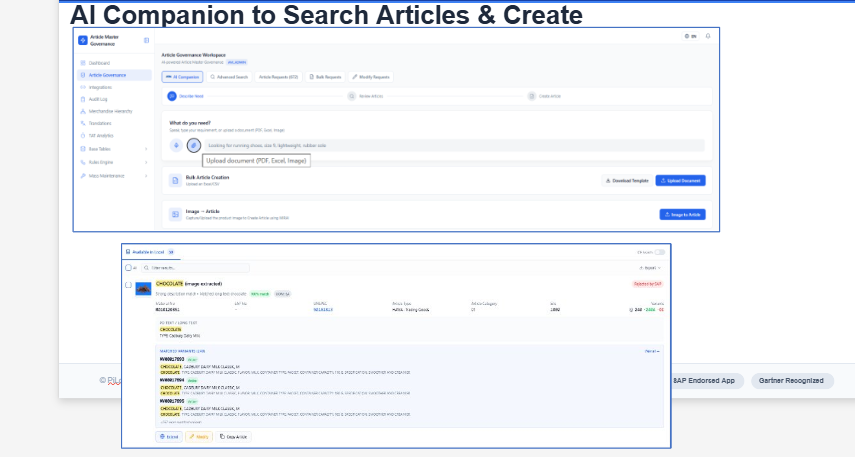Open the EN language selector
Viewport: 855px width, 457px height.
pyautogui.click(x=690, y=37)
